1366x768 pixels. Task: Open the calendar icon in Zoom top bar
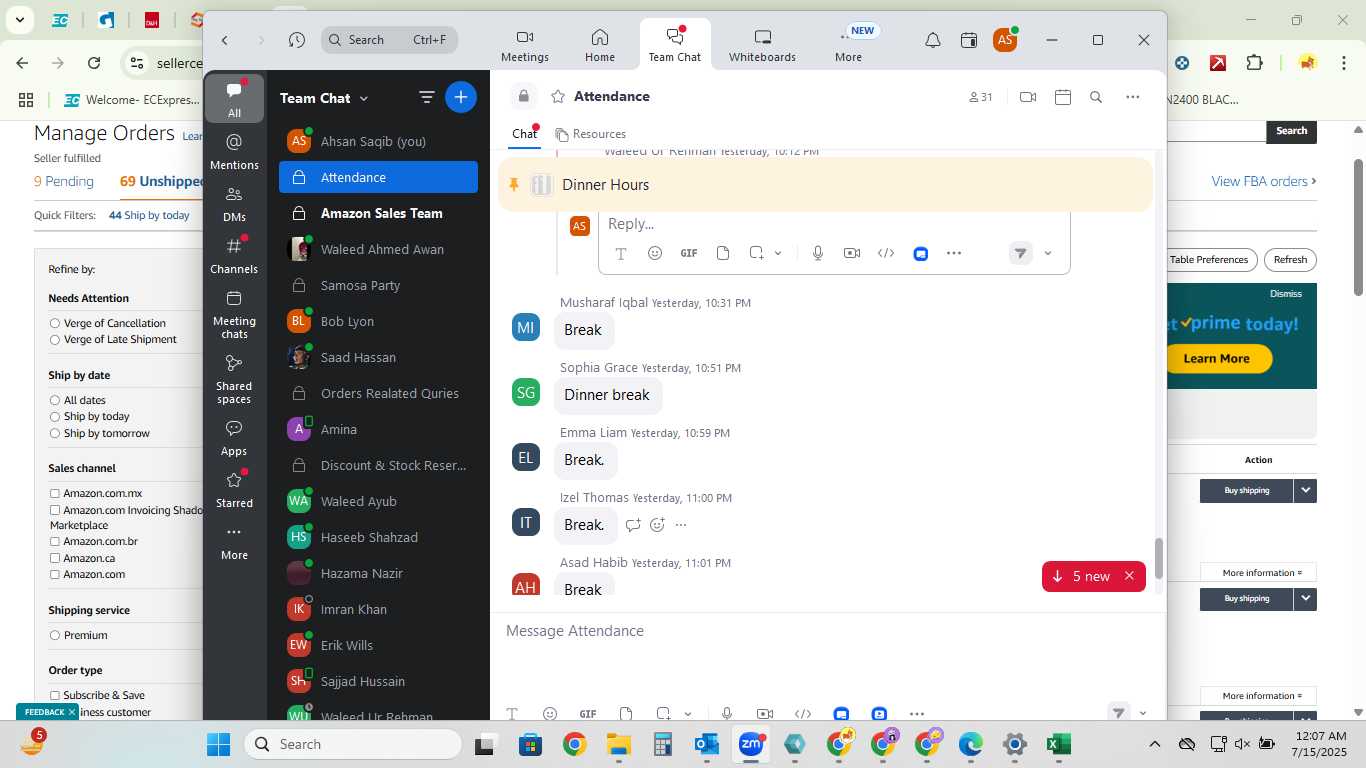pyautogui.click(x=968, y=40)
